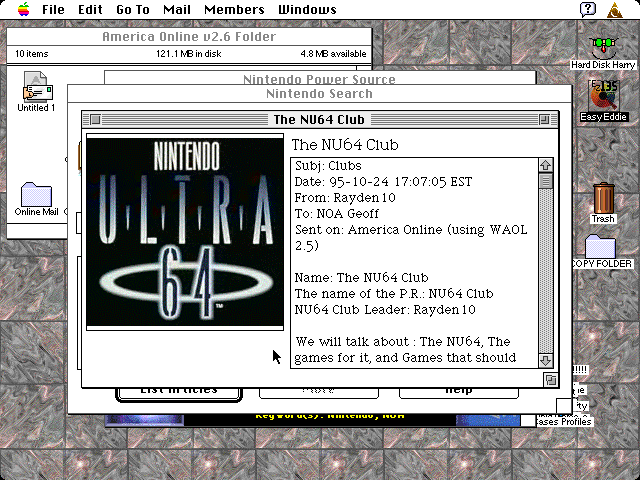Screen dimensions: 640x480
Task: Click the scroll up arrow in message text
Action: point(546,165)
